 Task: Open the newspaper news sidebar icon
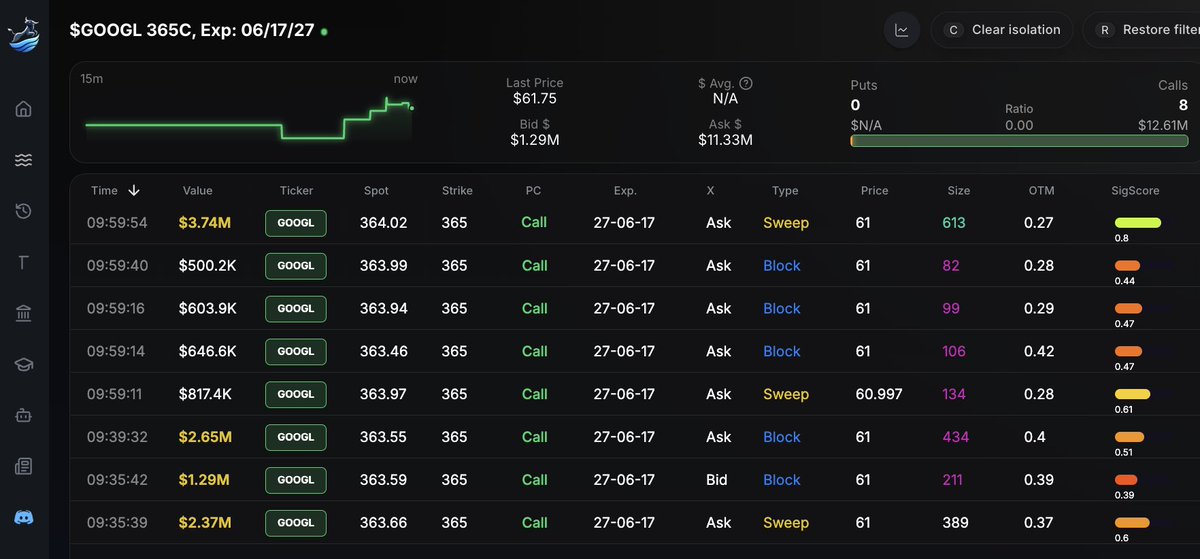(24, 466)
